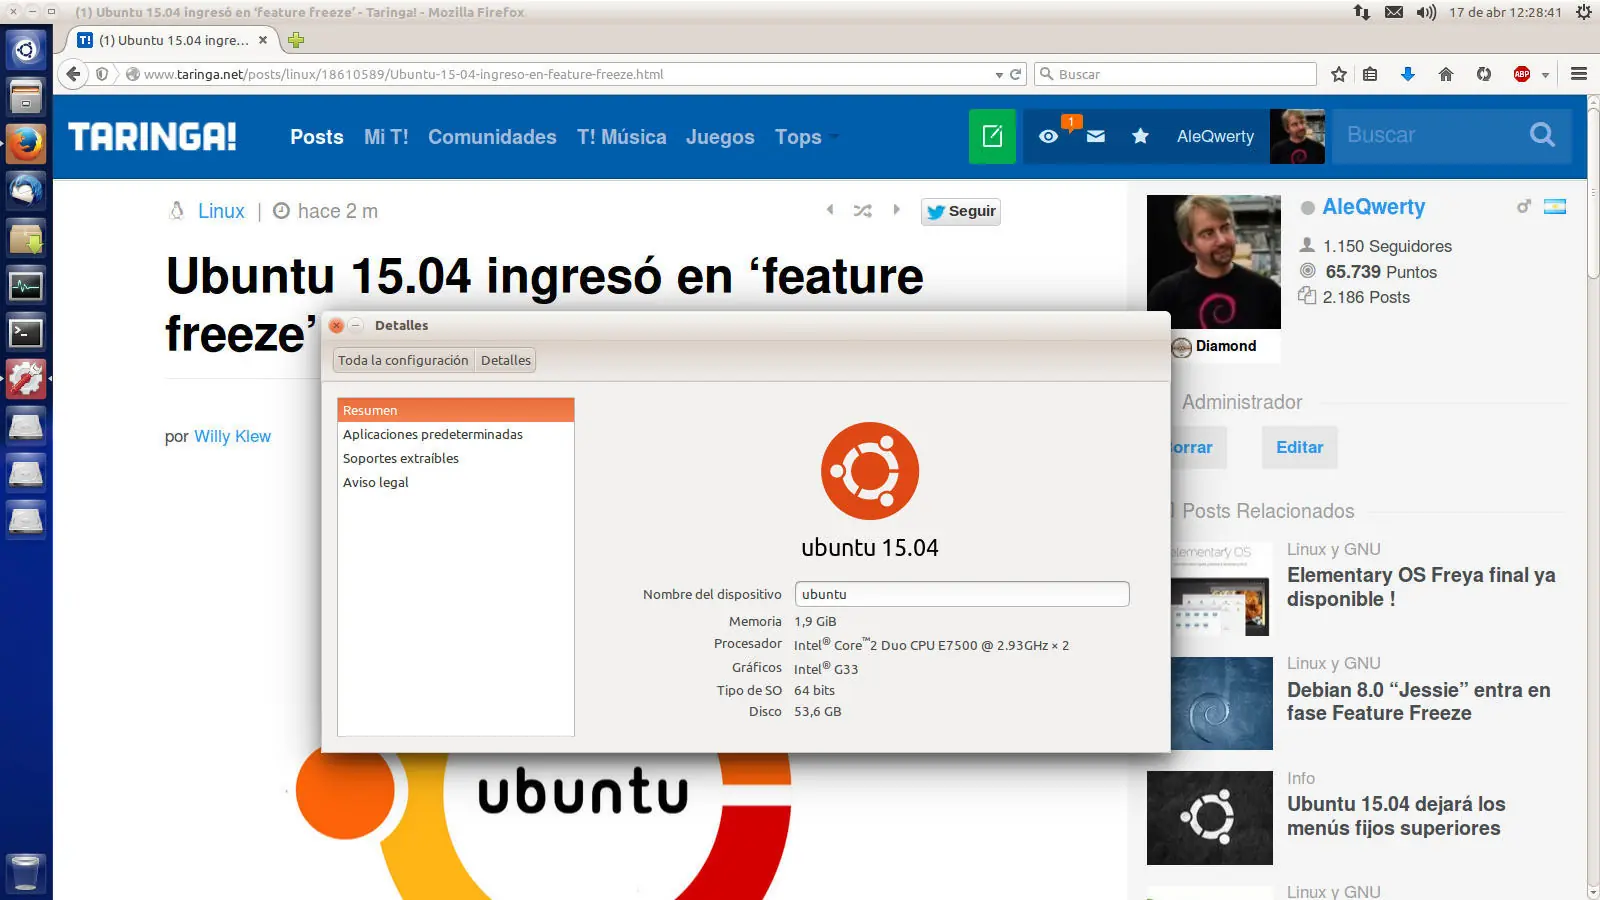Go to previous post arrow

tap(830, 210)
